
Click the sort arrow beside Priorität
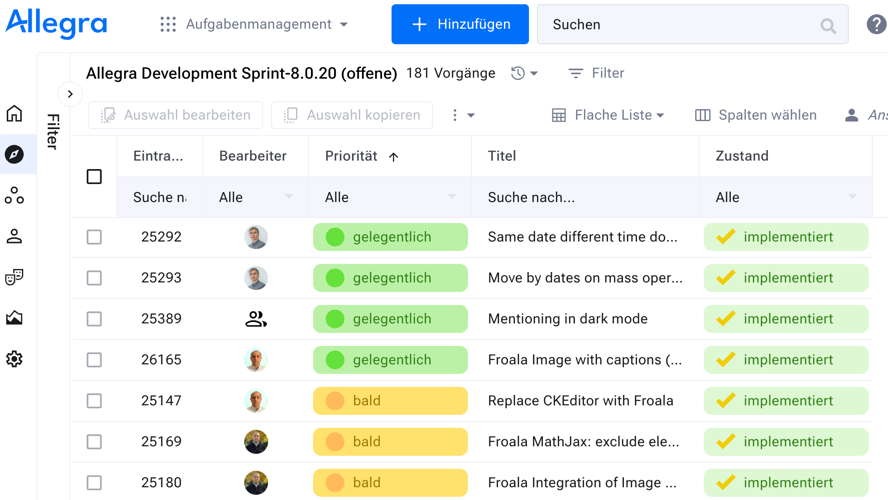(x=394, y=157)
